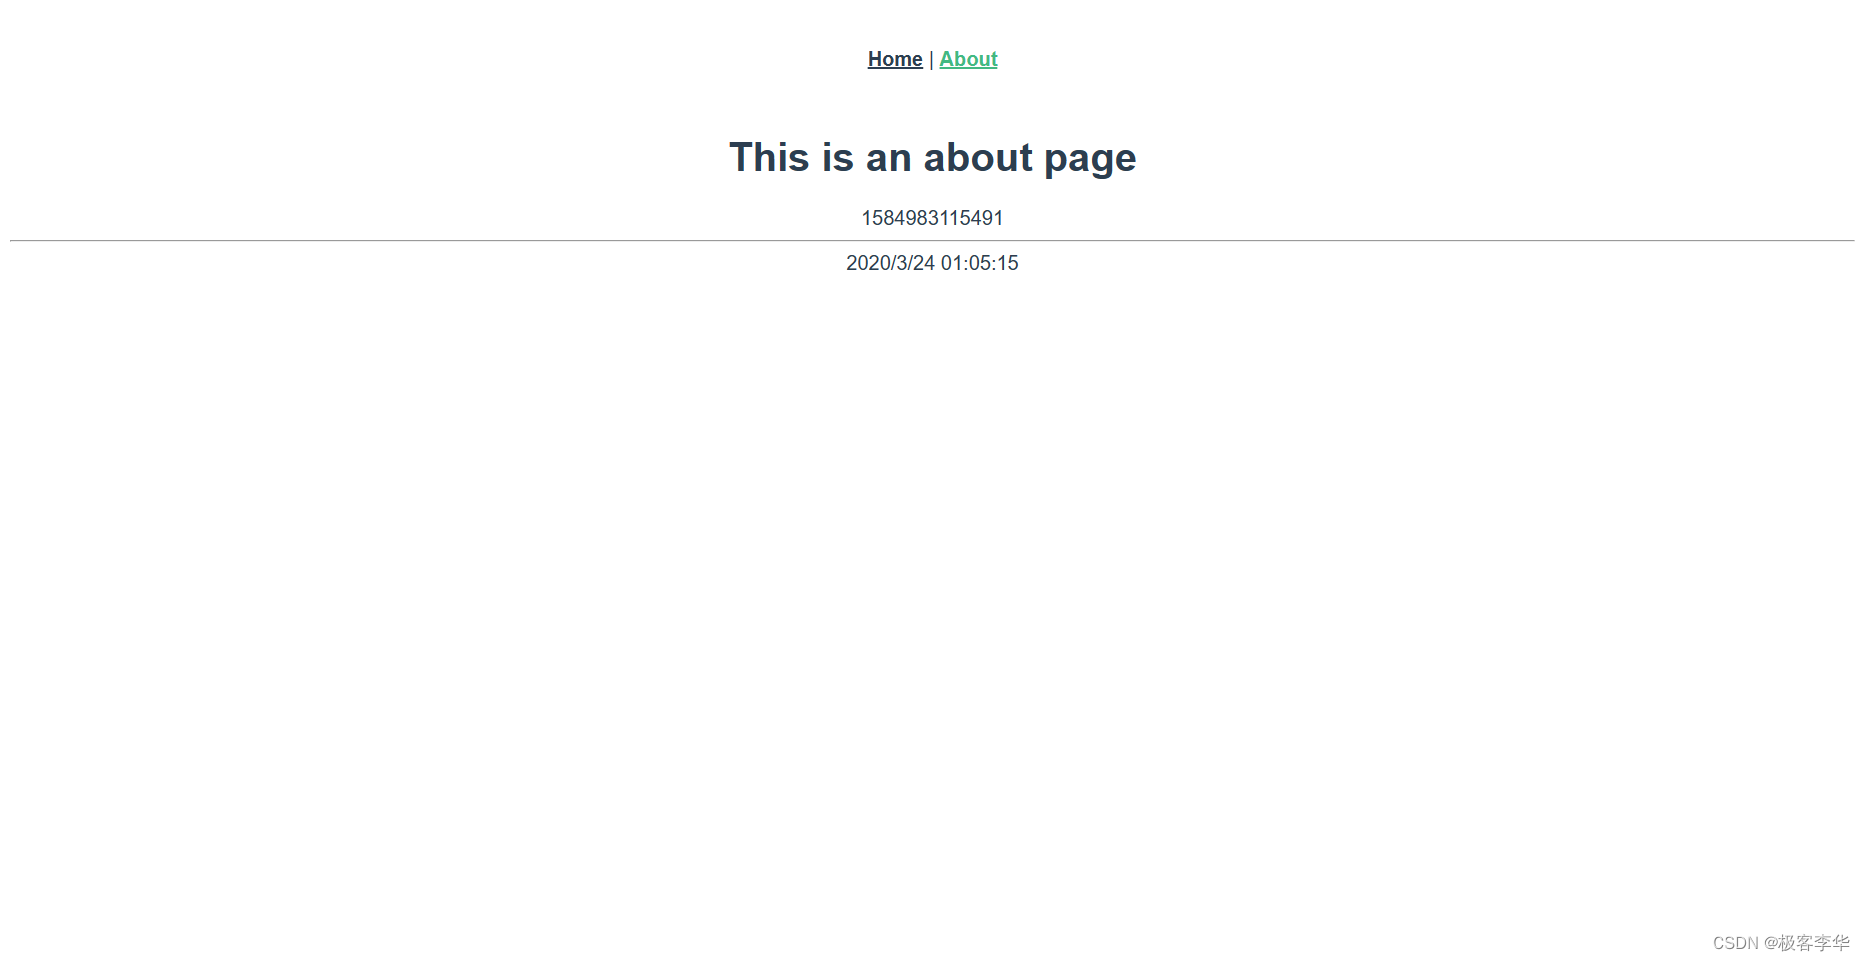Select the word "This" in the heading
The image size is (1865, 961).
(x=769, y=157)
